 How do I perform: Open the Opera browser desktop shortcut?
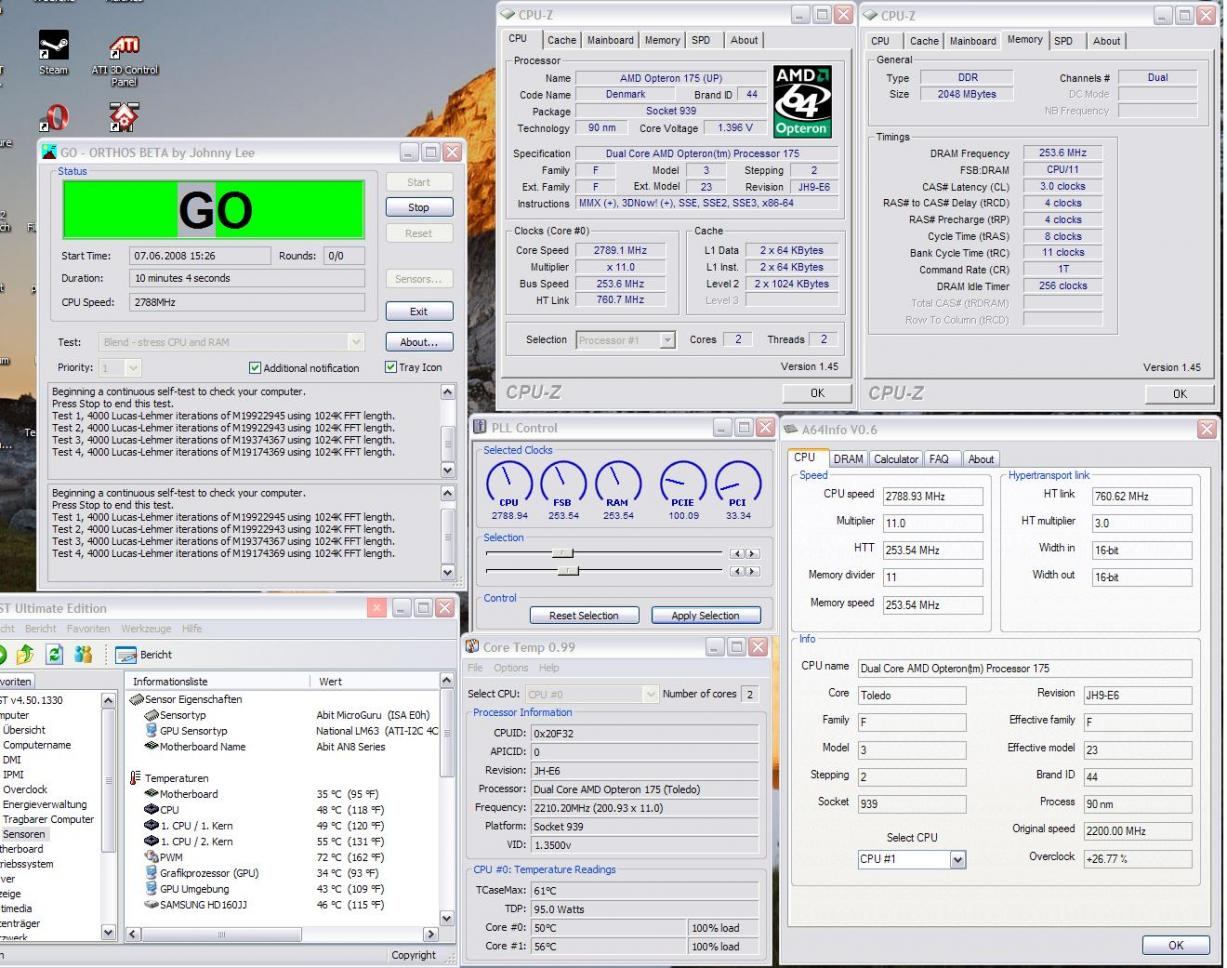(x=53, y=118)
